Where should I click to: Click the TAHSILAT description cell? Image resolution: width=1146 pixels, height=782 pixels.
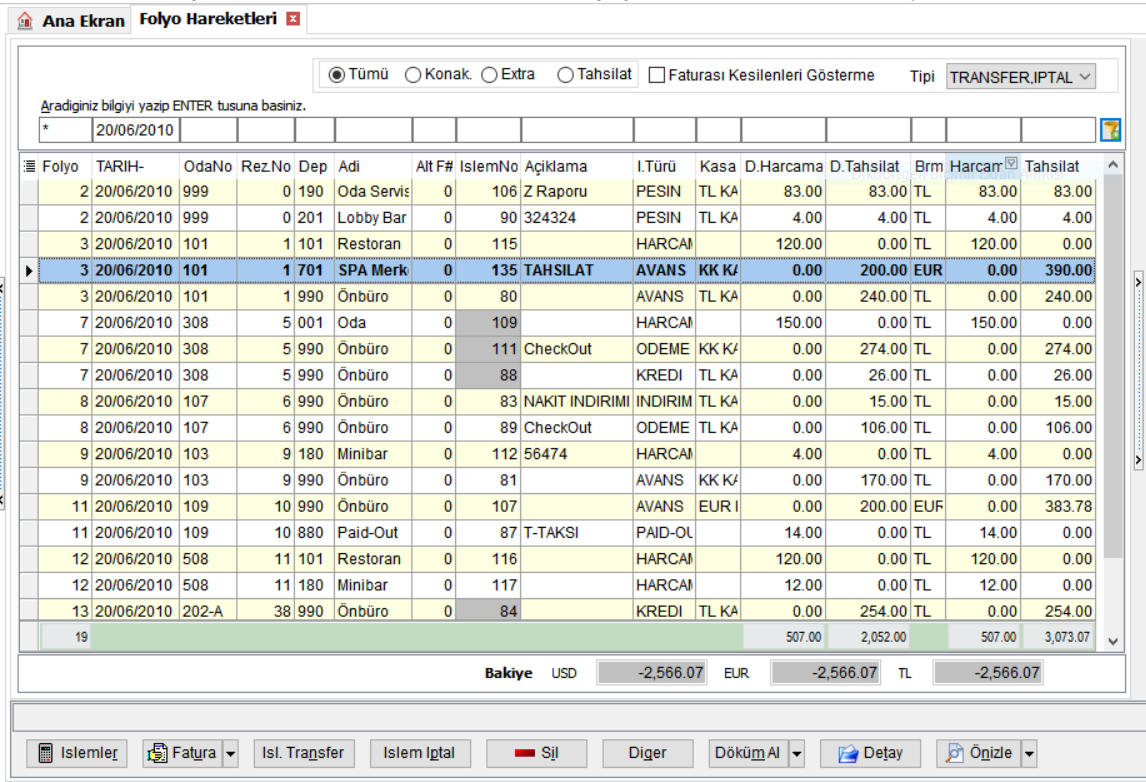(x=577, y=270)
